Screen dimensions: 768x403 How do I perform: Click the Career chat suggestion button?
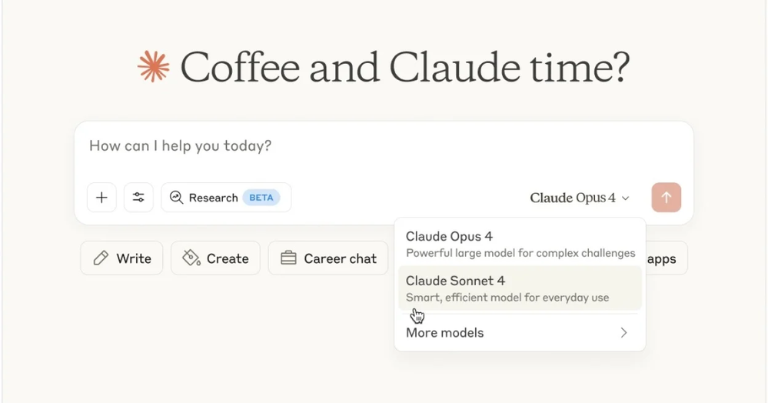coord(328,258)
